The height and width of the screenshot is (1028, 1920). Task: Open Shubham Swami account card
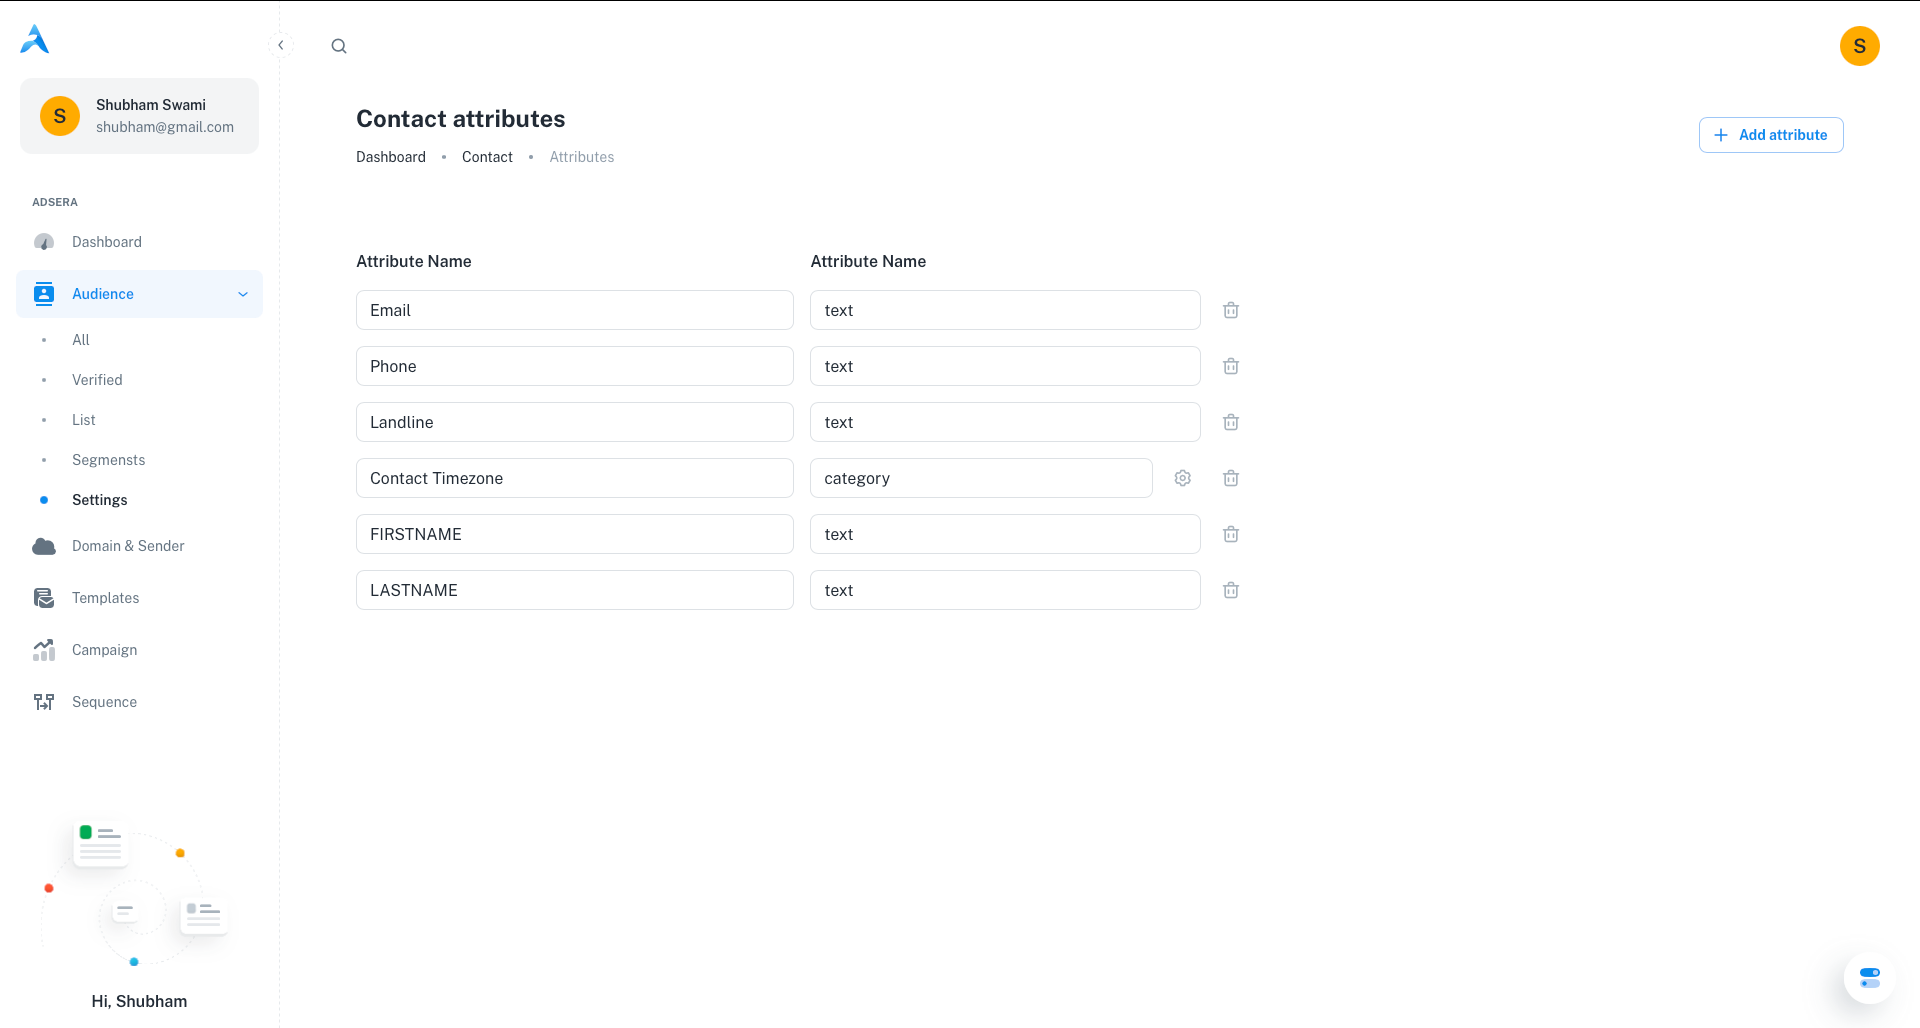click(139, 116)
